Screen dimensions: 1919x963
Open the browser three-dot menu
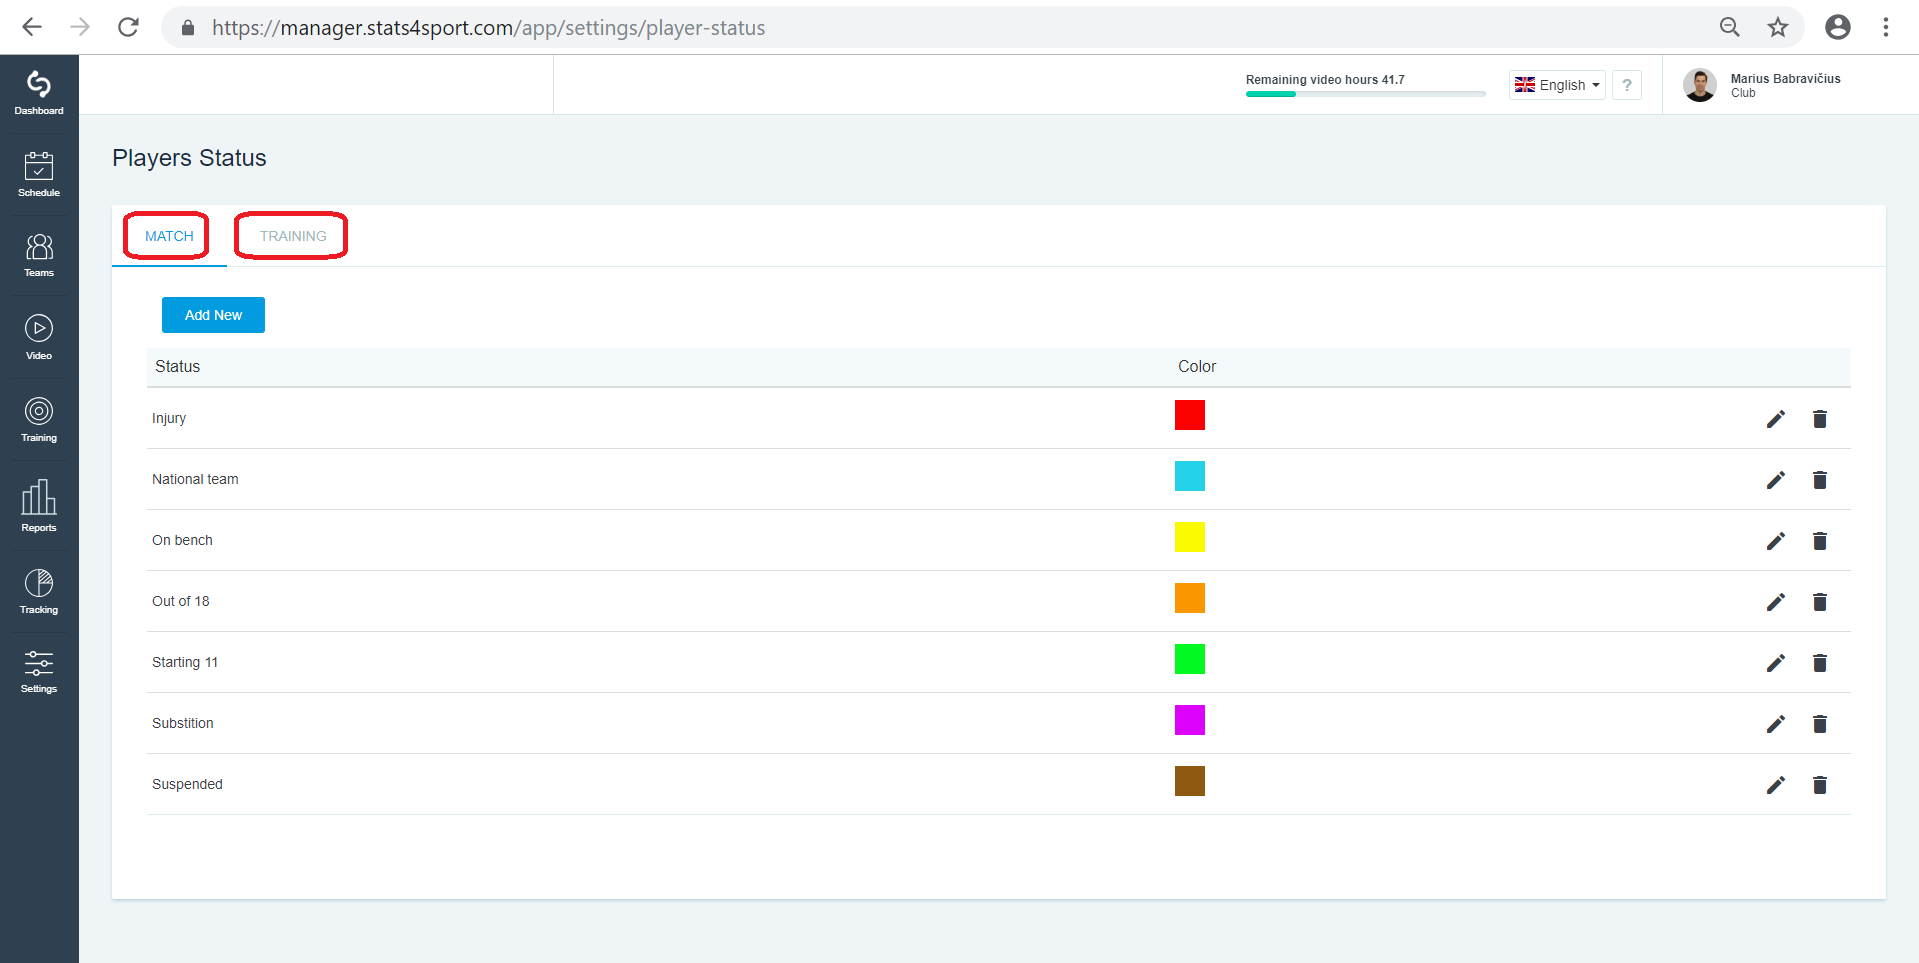coord(1885,28)
